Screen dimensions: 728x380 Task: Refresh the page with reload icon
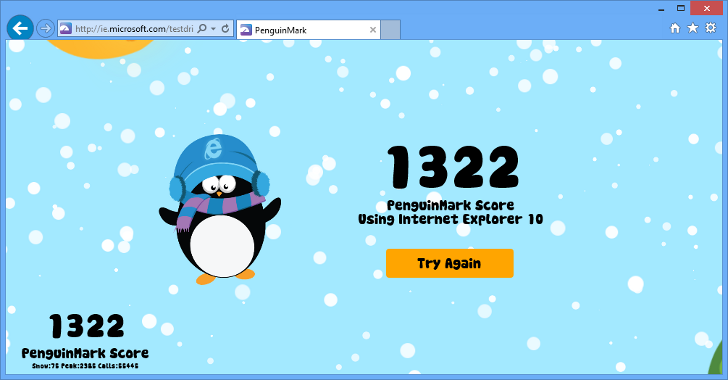pyautogui.click(x=225, y=29)
